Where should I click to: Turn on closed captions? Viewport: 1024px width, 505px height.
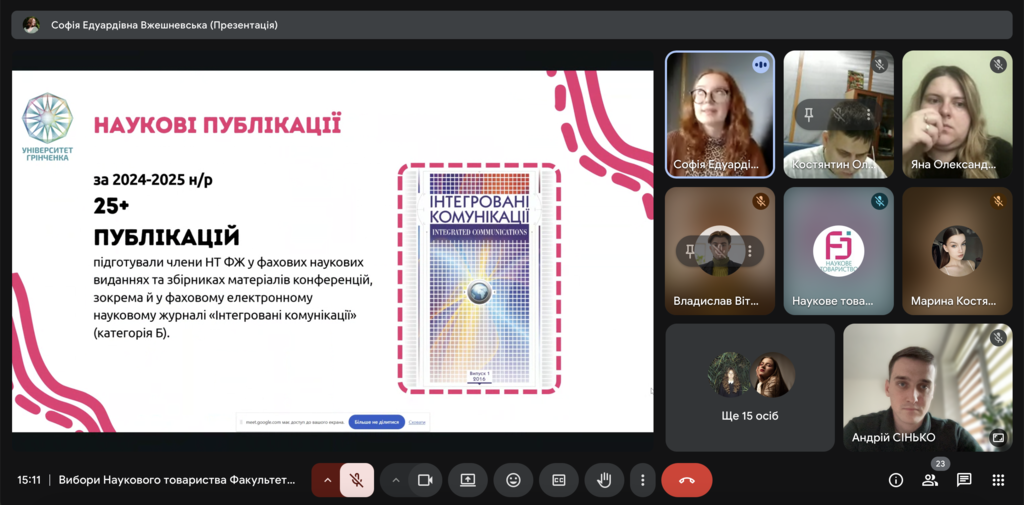559,480
